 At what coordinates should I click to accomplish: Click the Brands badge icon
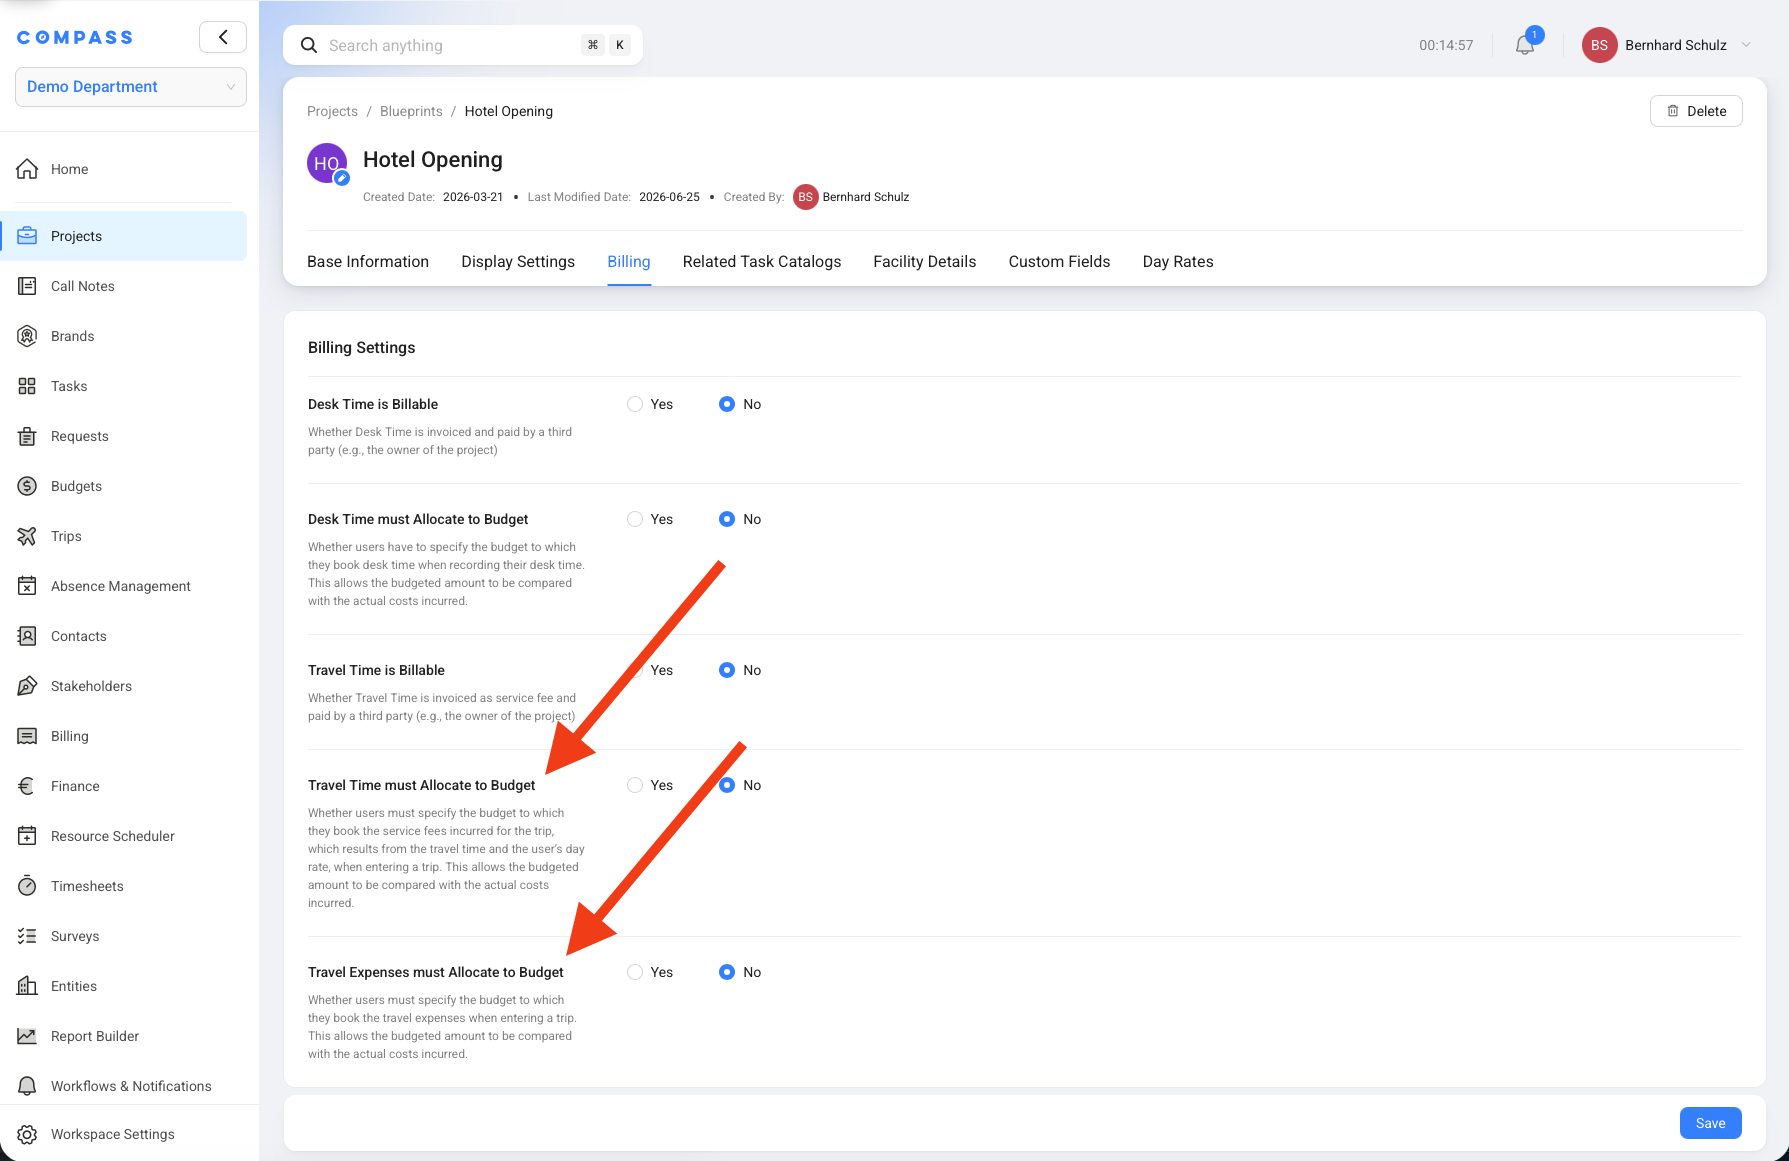point(27,336)
